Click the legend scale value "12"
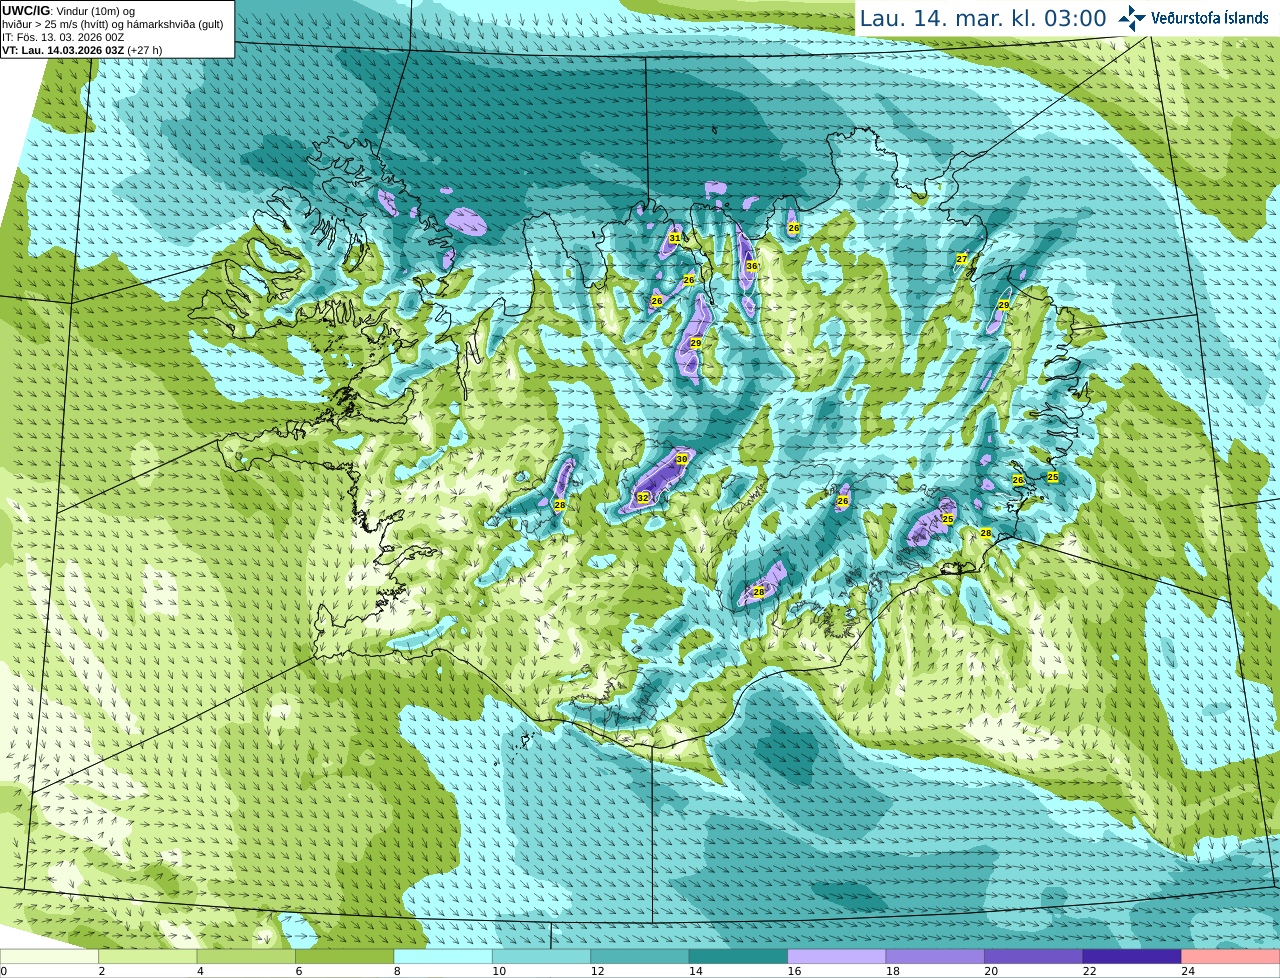The image size is (1280, 978). coord(597,971)
